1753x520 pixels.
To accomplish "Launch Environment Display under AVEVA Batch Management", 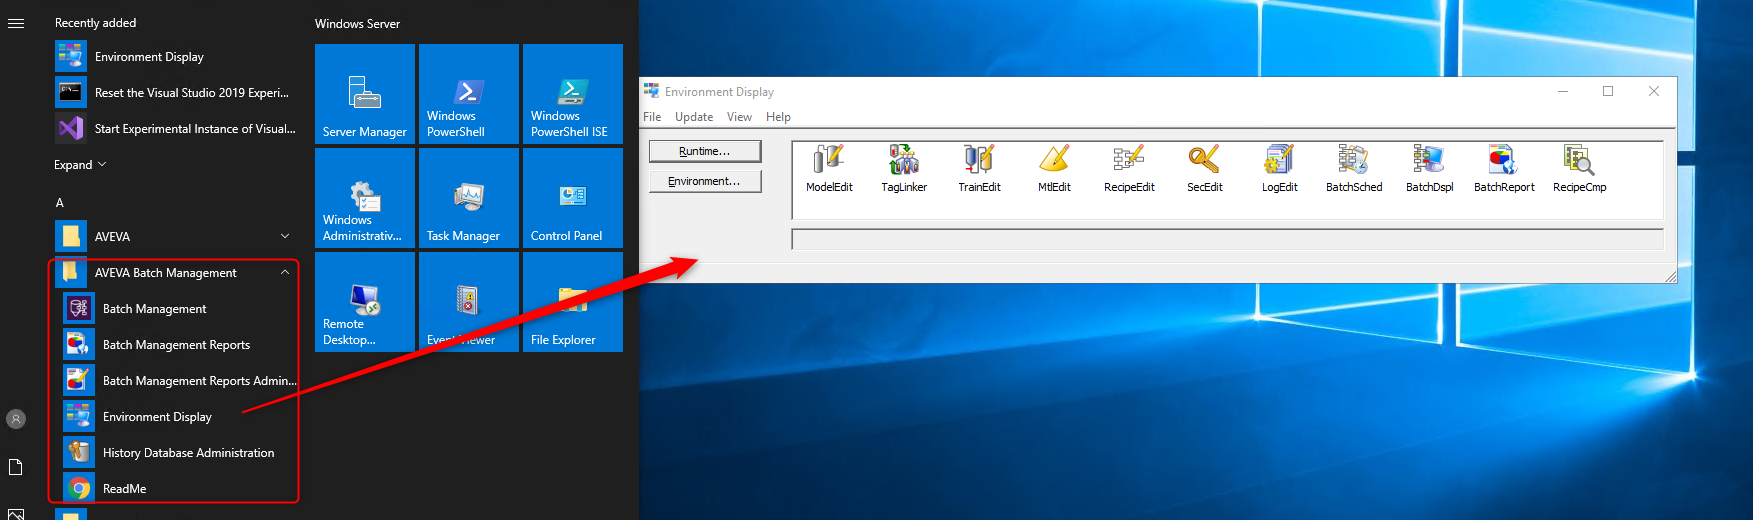I will point(176,417).
